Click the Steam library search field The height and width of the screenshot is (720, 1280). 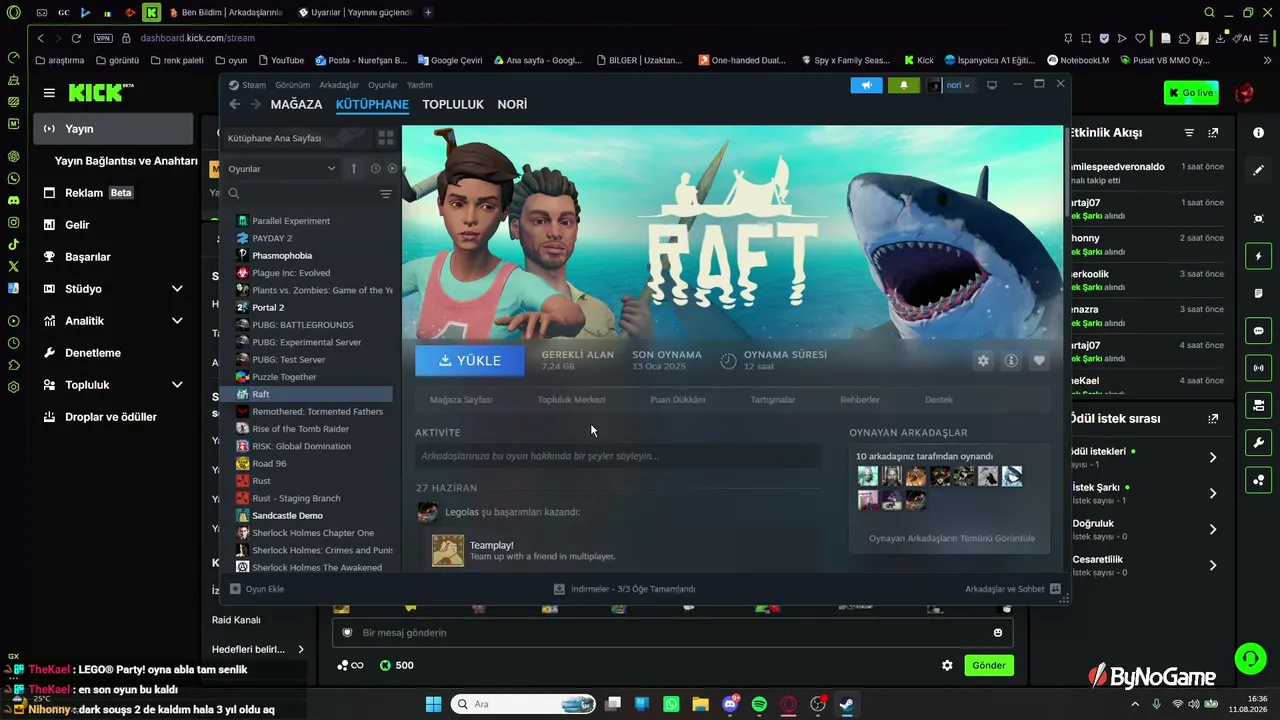pos(300,194)
